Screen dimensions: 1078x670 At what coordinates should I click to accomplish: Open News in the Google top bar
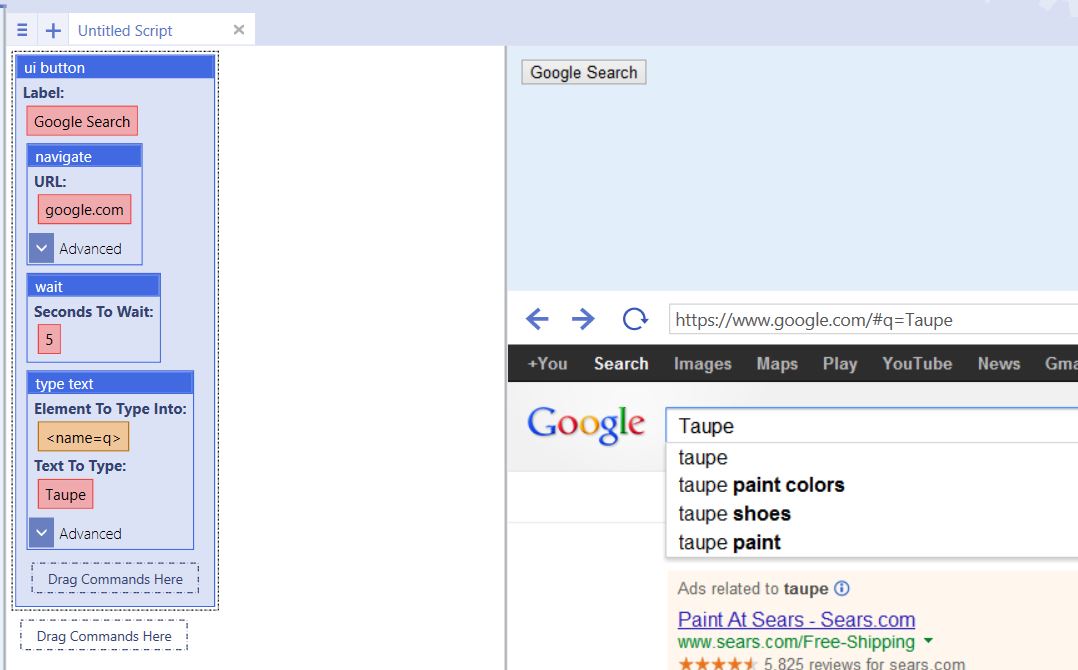click(999, 364)
